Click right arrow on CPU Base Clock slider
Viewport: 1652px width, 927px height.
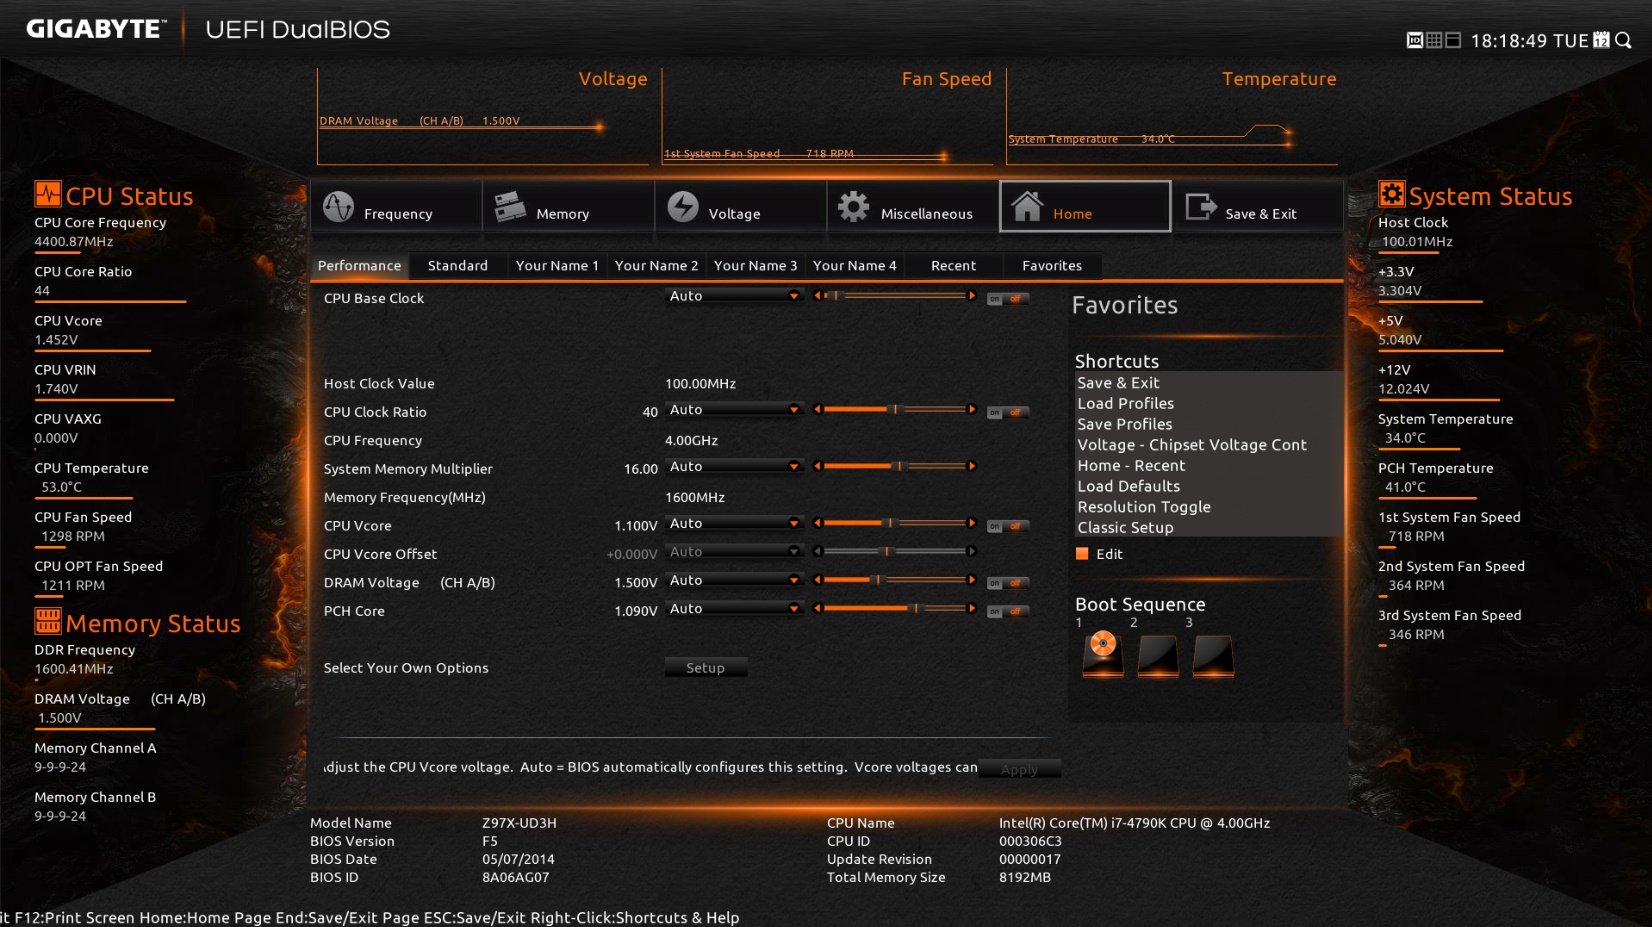[x=971, y=296]
